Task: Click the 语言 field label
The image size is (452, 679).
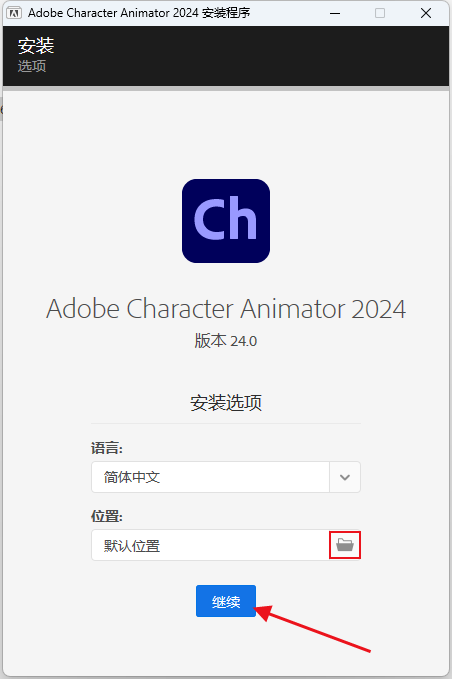Action: [x=107, y=448]
